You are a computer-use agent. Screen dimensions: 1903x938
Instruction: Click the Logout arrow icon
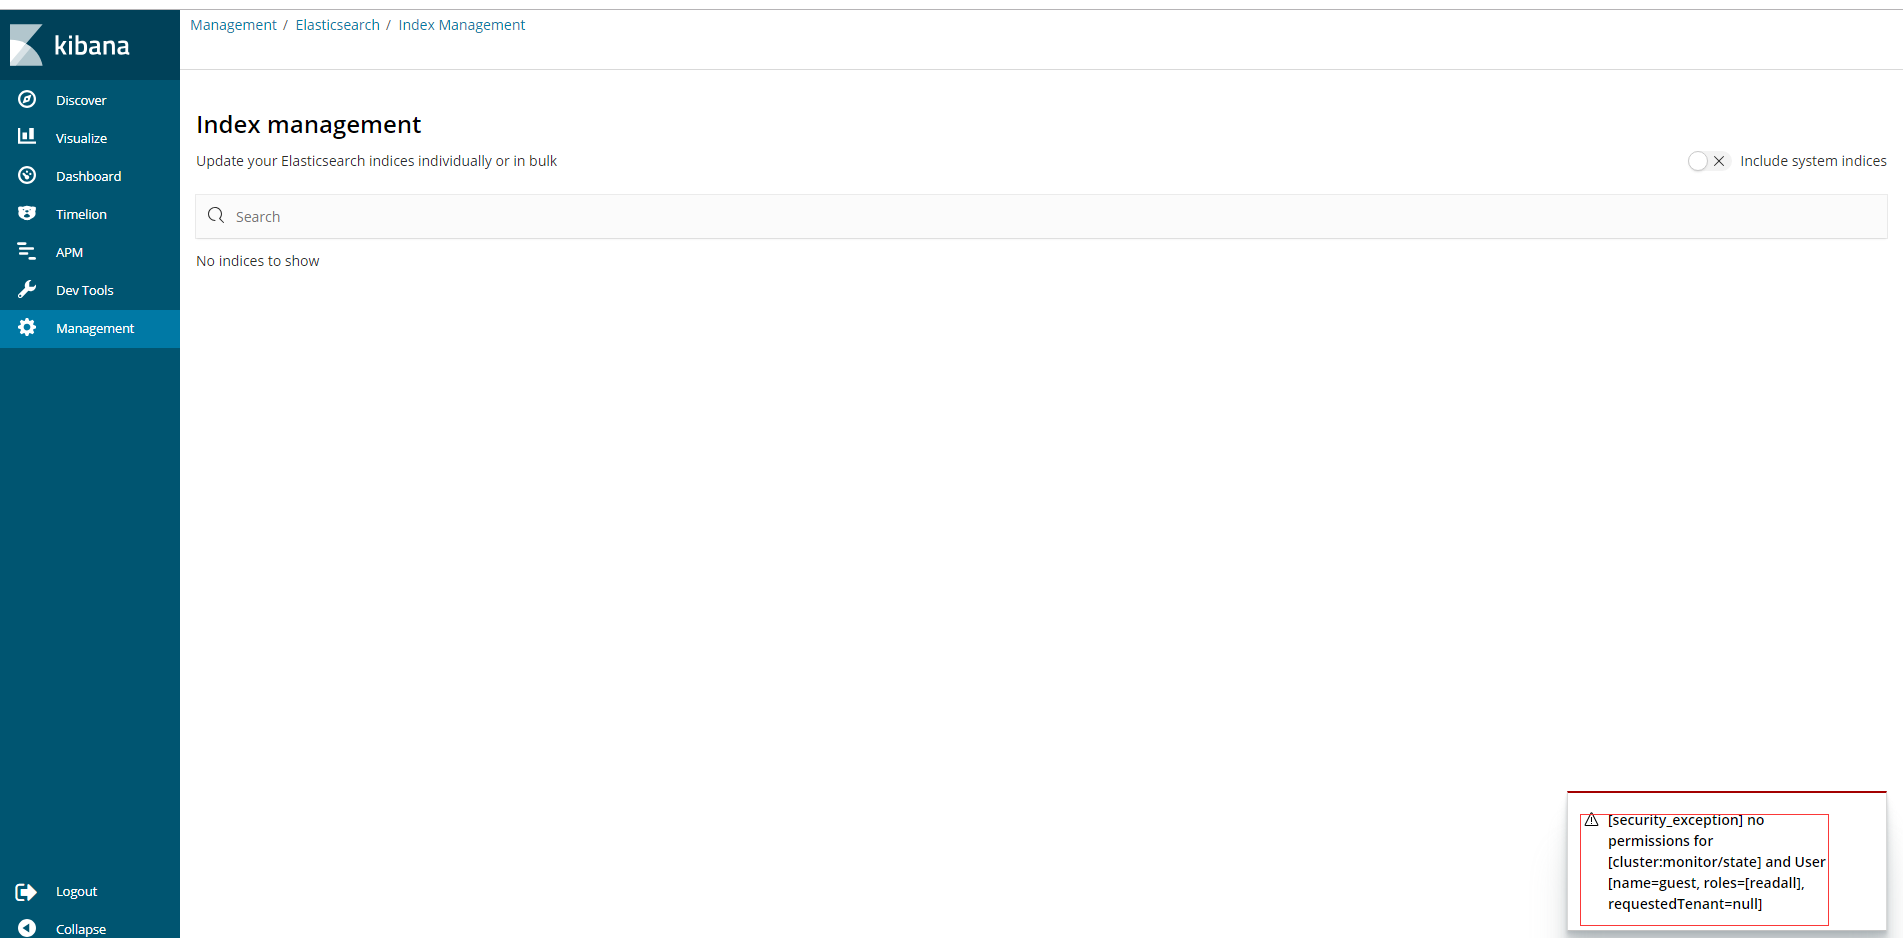[27, 891]
